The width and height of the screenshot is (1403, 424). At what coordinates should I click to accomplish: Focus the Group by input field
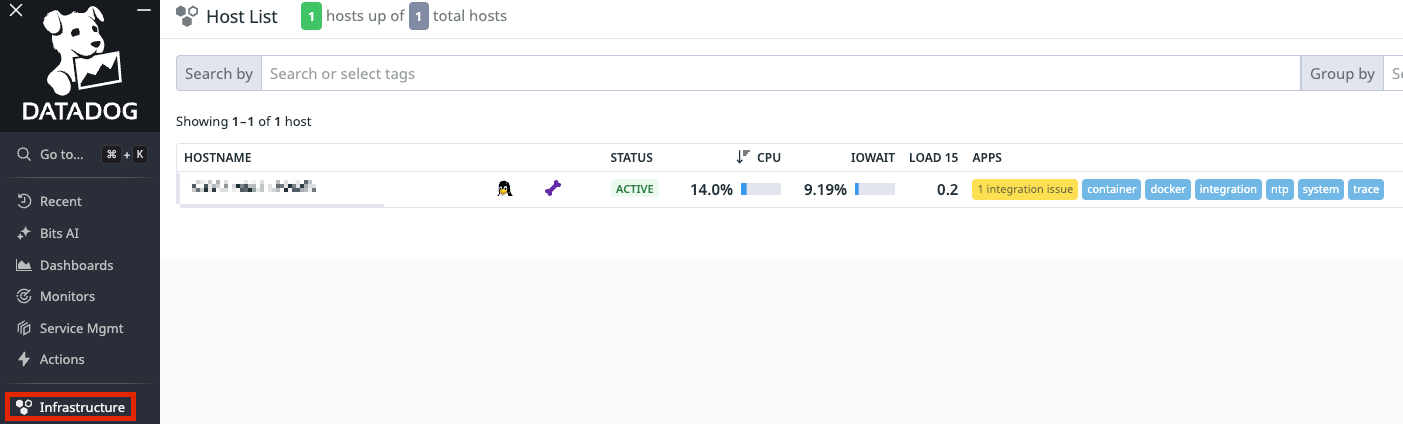[1394, 73]
